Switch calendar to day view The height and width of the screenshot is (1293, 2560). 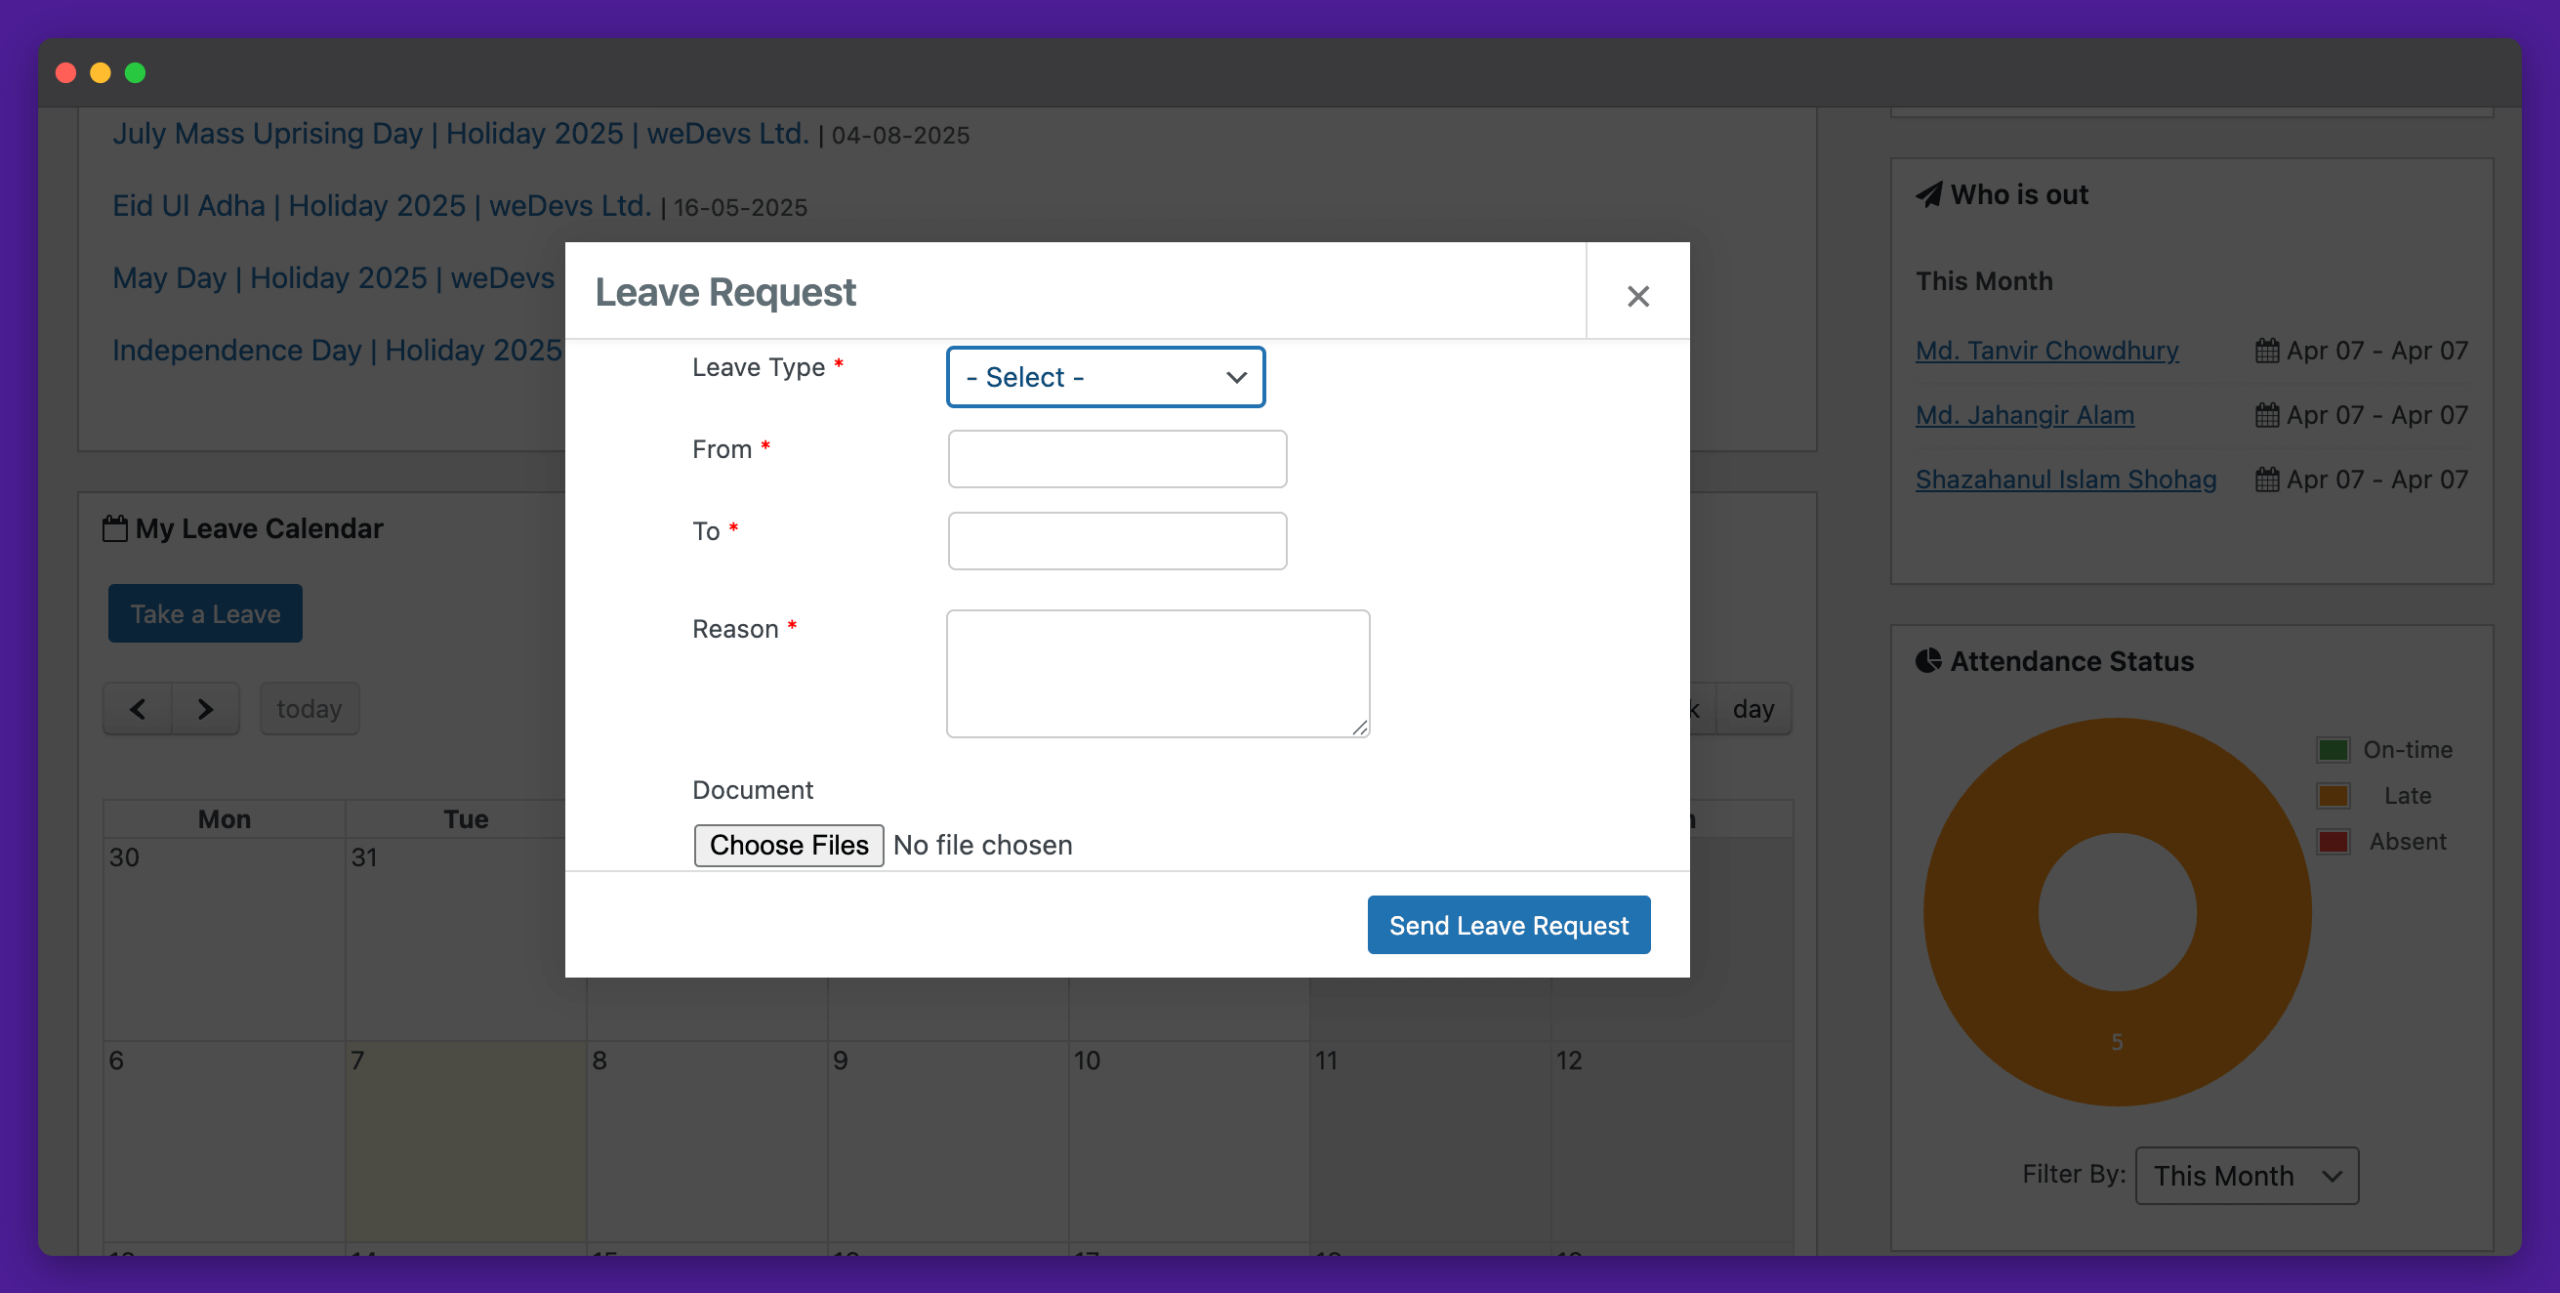tap(1754, 708)
